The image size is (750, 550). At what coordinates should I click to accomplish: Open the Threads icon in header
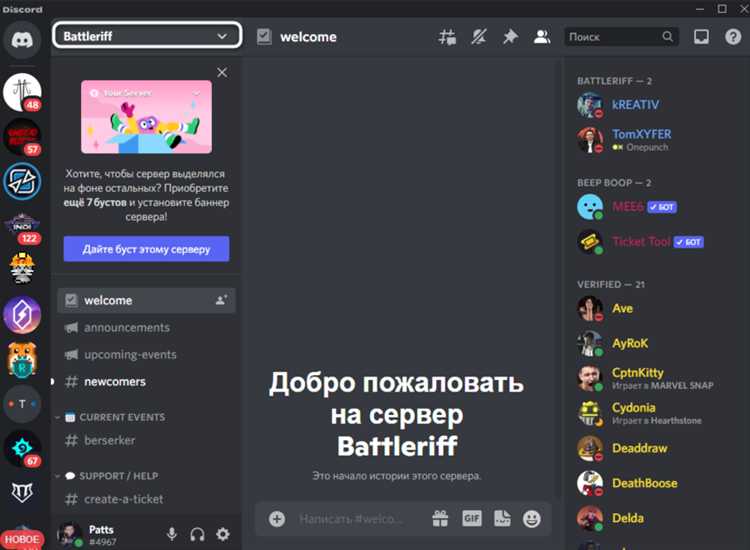[x=447, y=37]
